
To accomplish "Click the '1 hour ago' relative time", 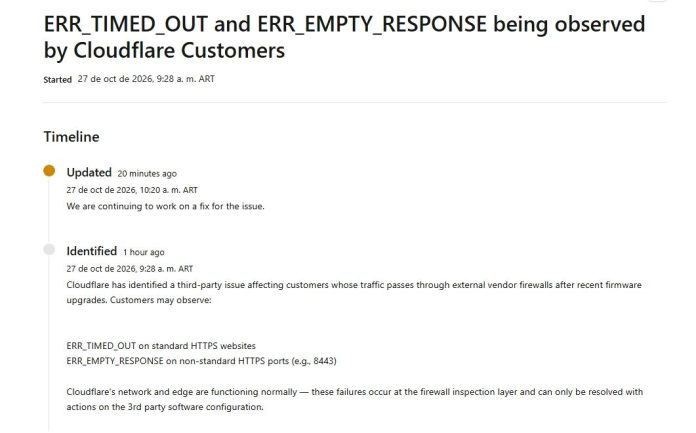I will coord(144,252).
